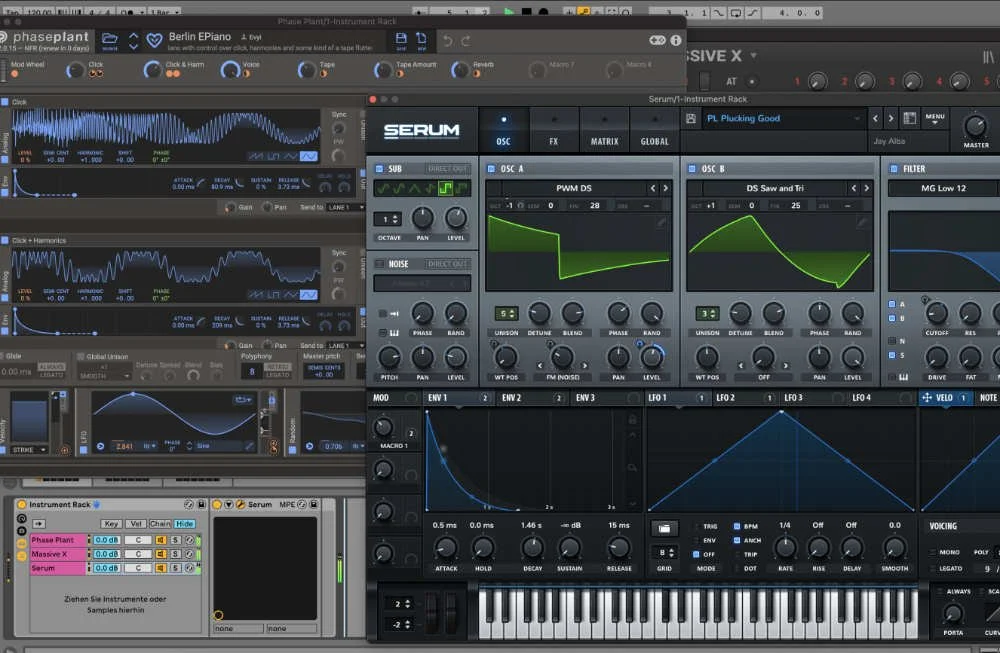
Task: Open Serum's preset browser sheet icon
Action: 910,117
